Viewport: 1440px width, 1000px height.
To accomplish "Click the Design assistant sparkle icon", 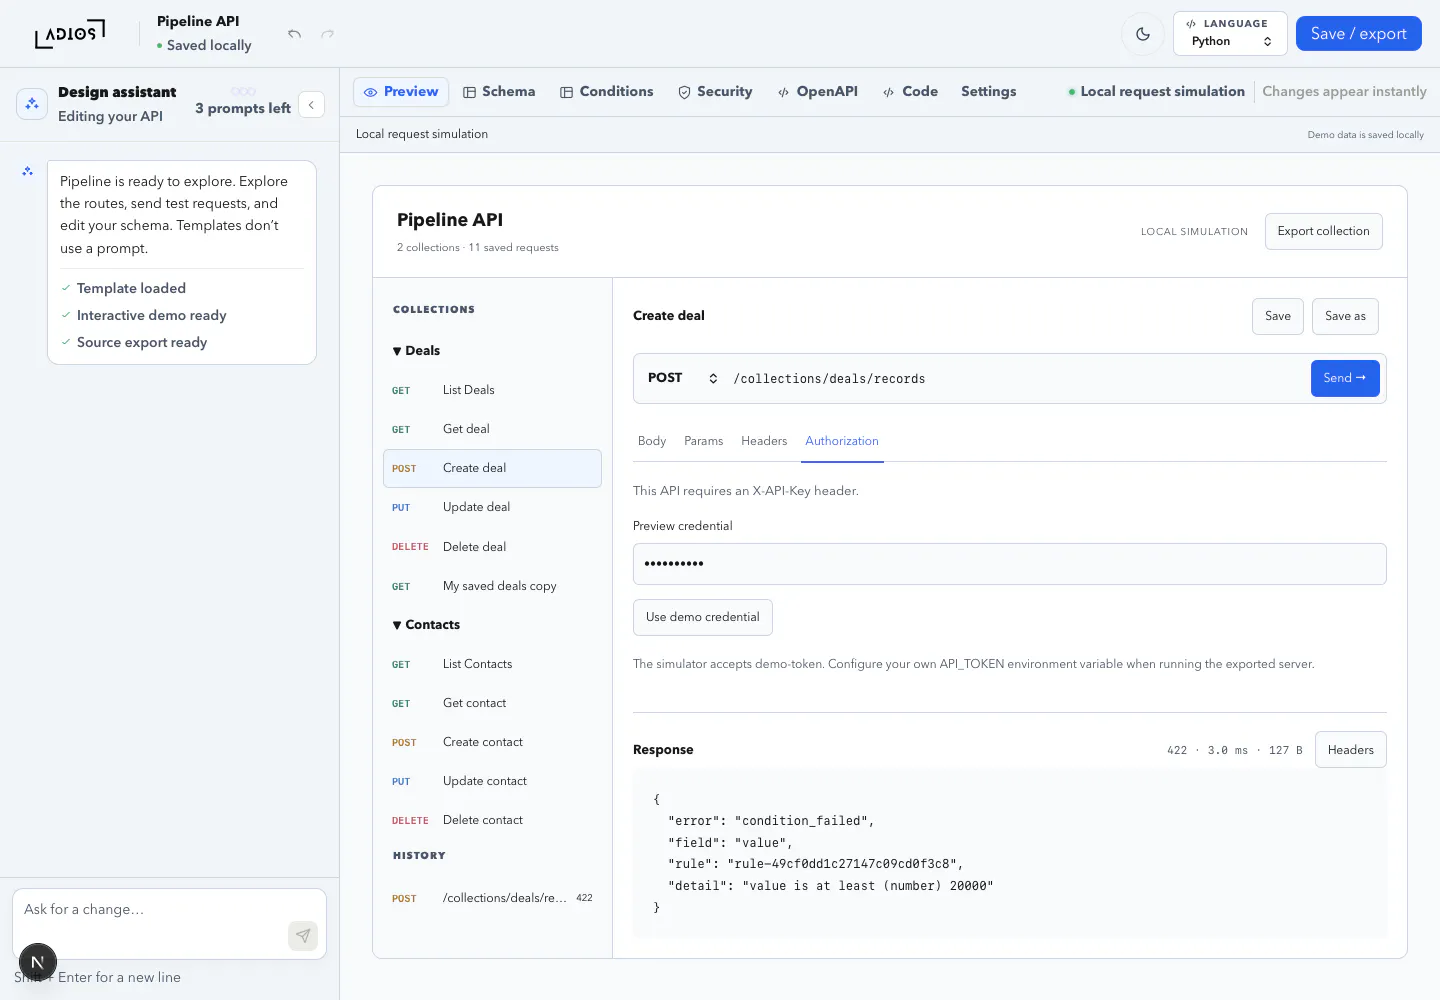I will [32, 104].
